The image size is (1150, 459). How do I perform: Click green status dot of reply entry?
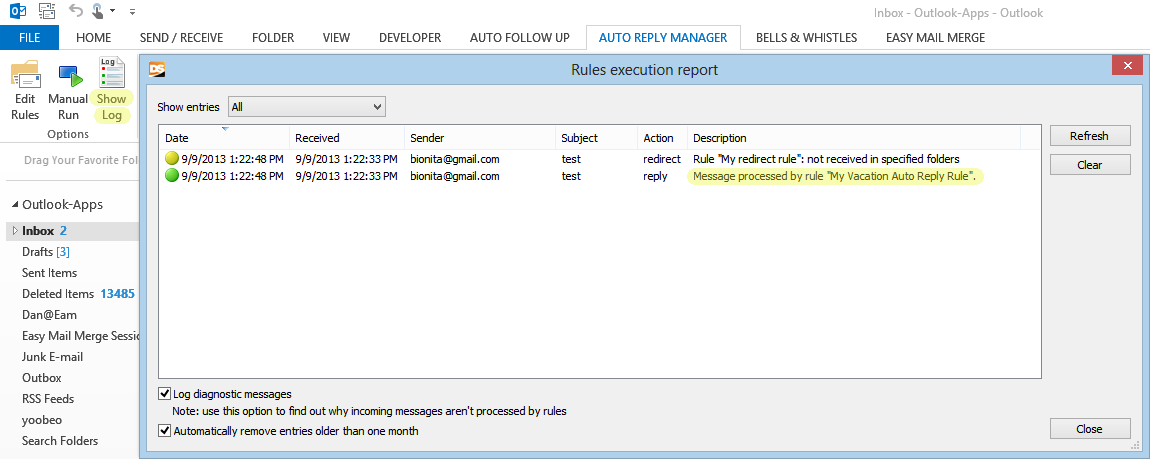click(x=172, y=176)
